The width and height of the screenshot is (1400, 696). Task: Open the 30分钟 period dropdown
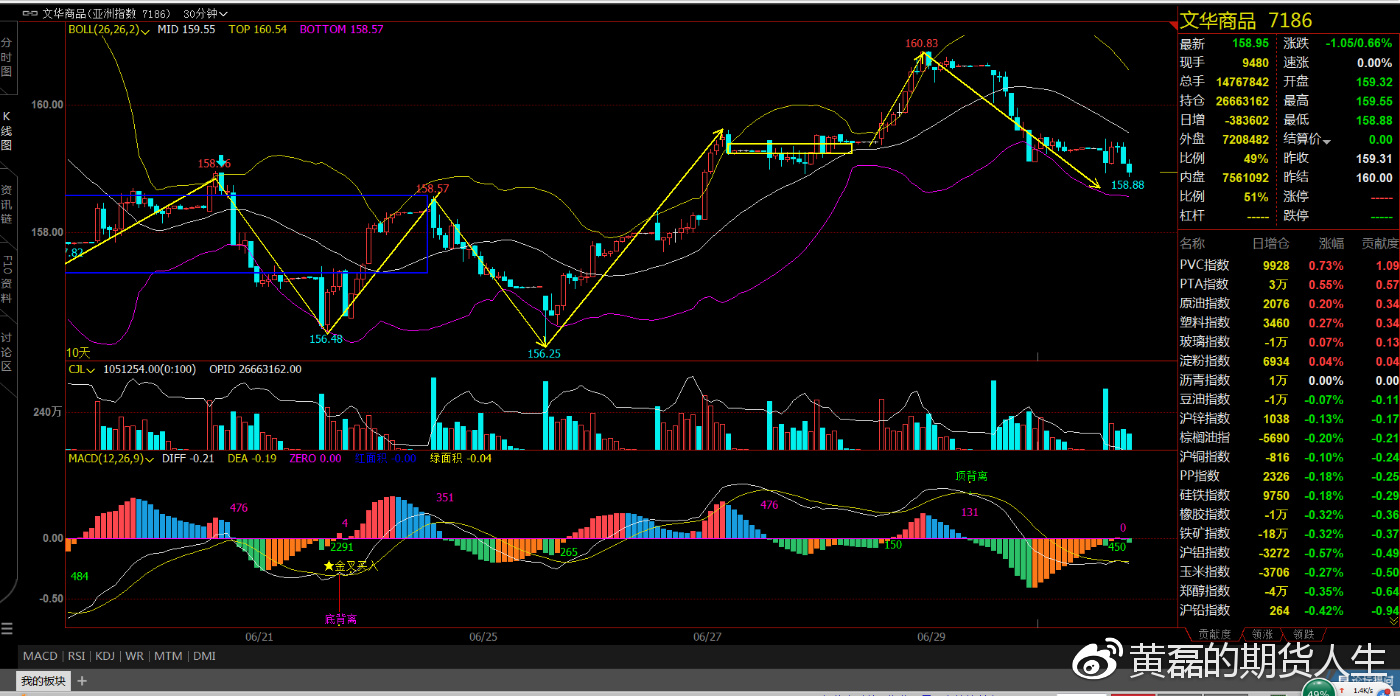pos(206,14)
